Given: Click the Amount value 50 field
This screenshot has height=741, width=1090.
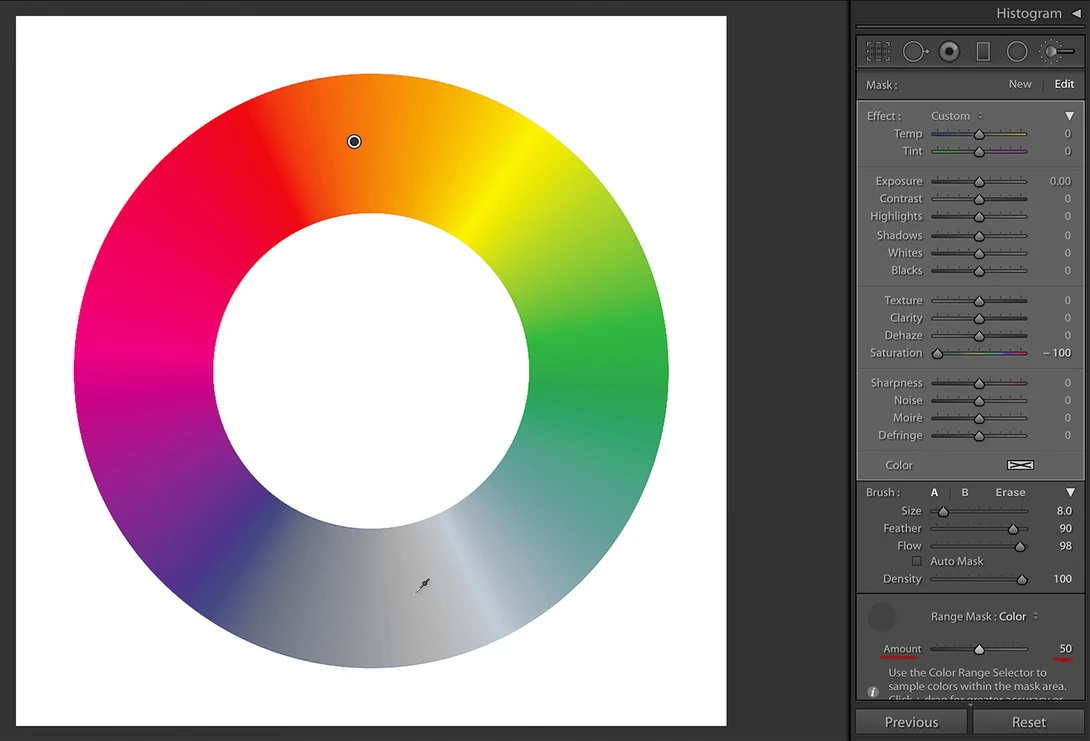Looking at the screenshot, I should [1066, 649].
